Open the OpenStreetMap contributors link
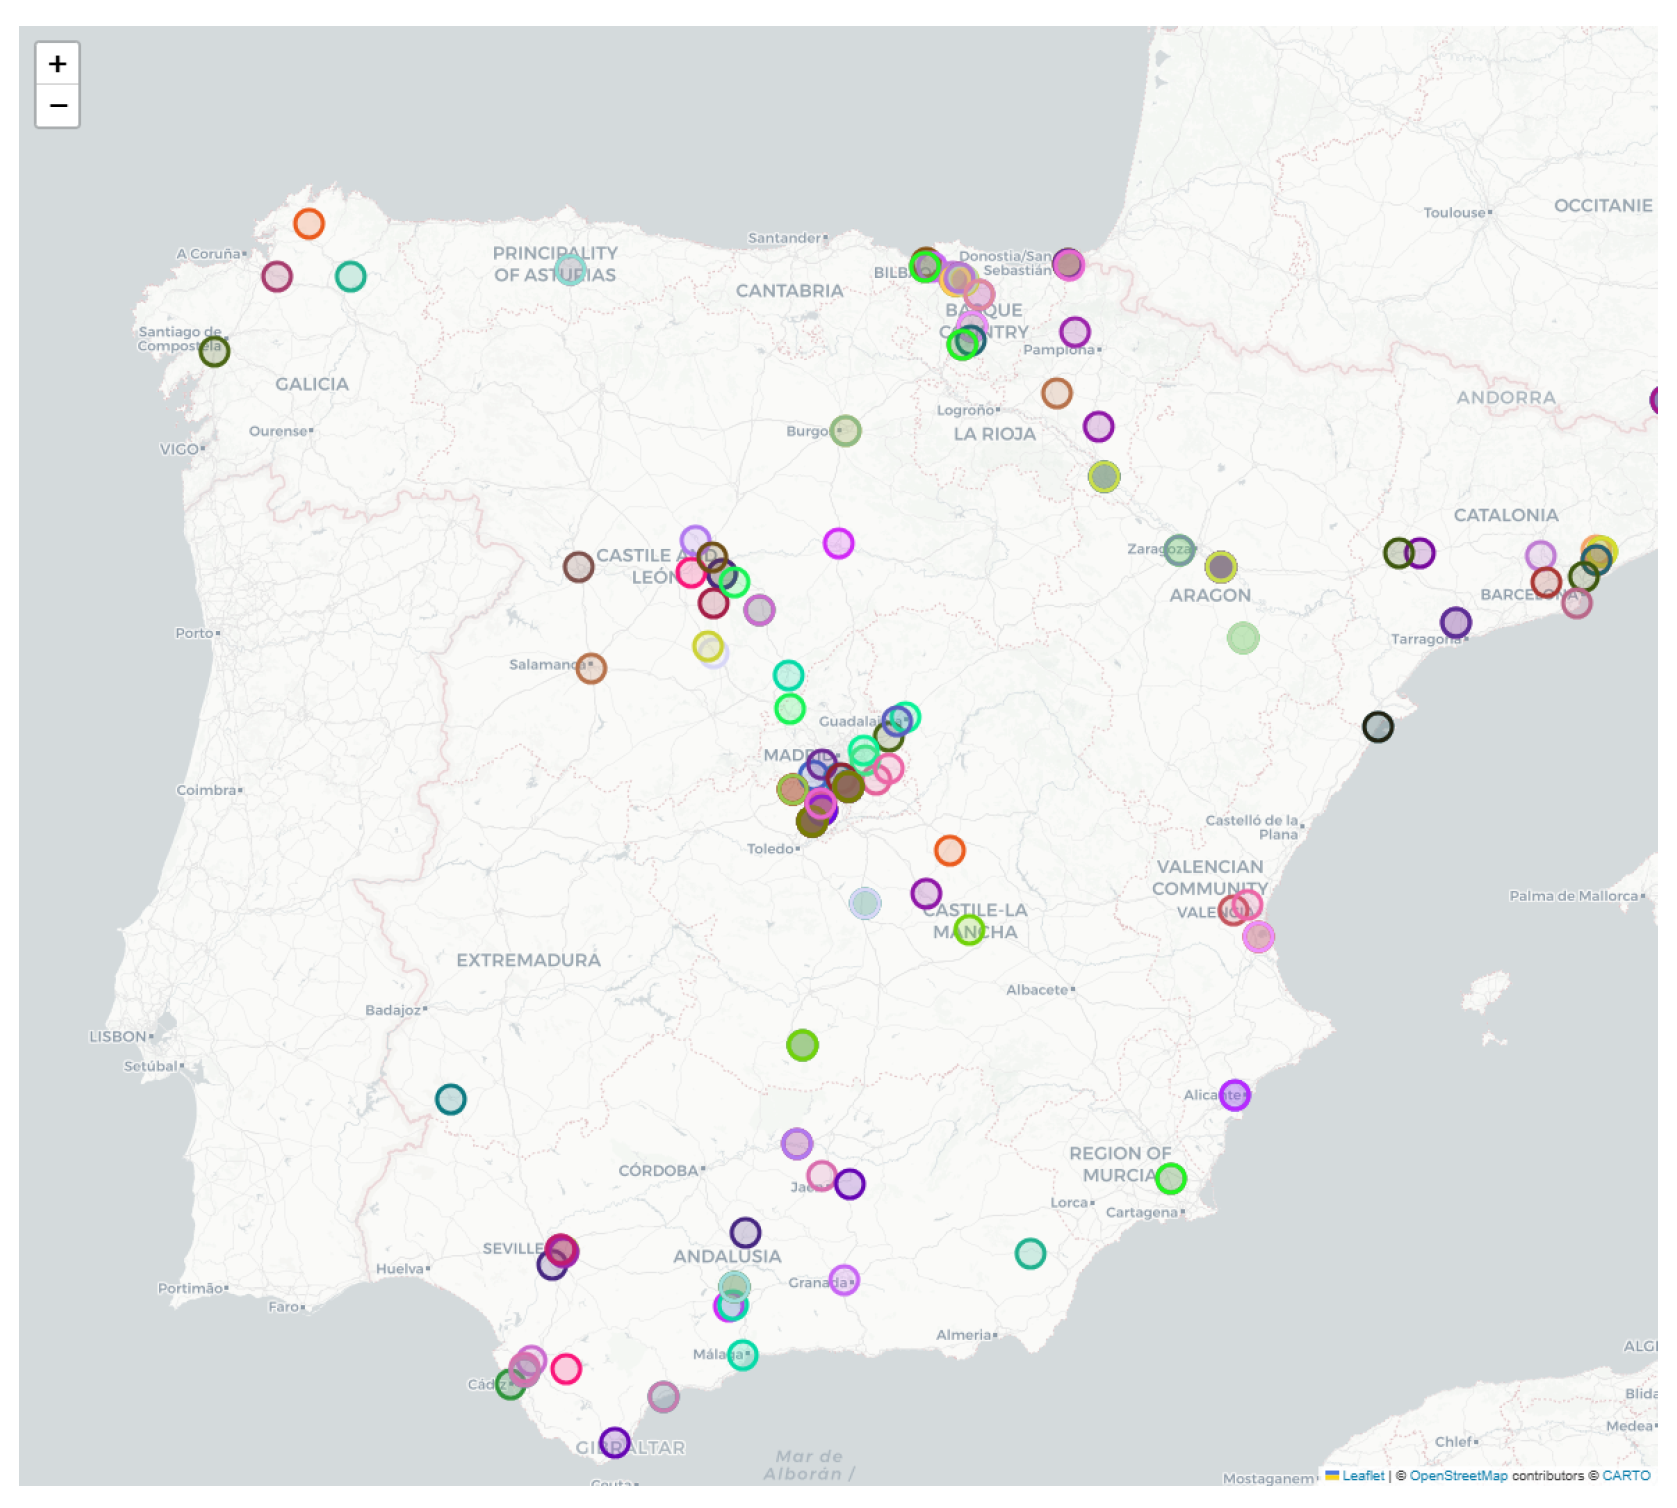This screenshot has height=1508, width=1677. click(x=1458, y=1475)
